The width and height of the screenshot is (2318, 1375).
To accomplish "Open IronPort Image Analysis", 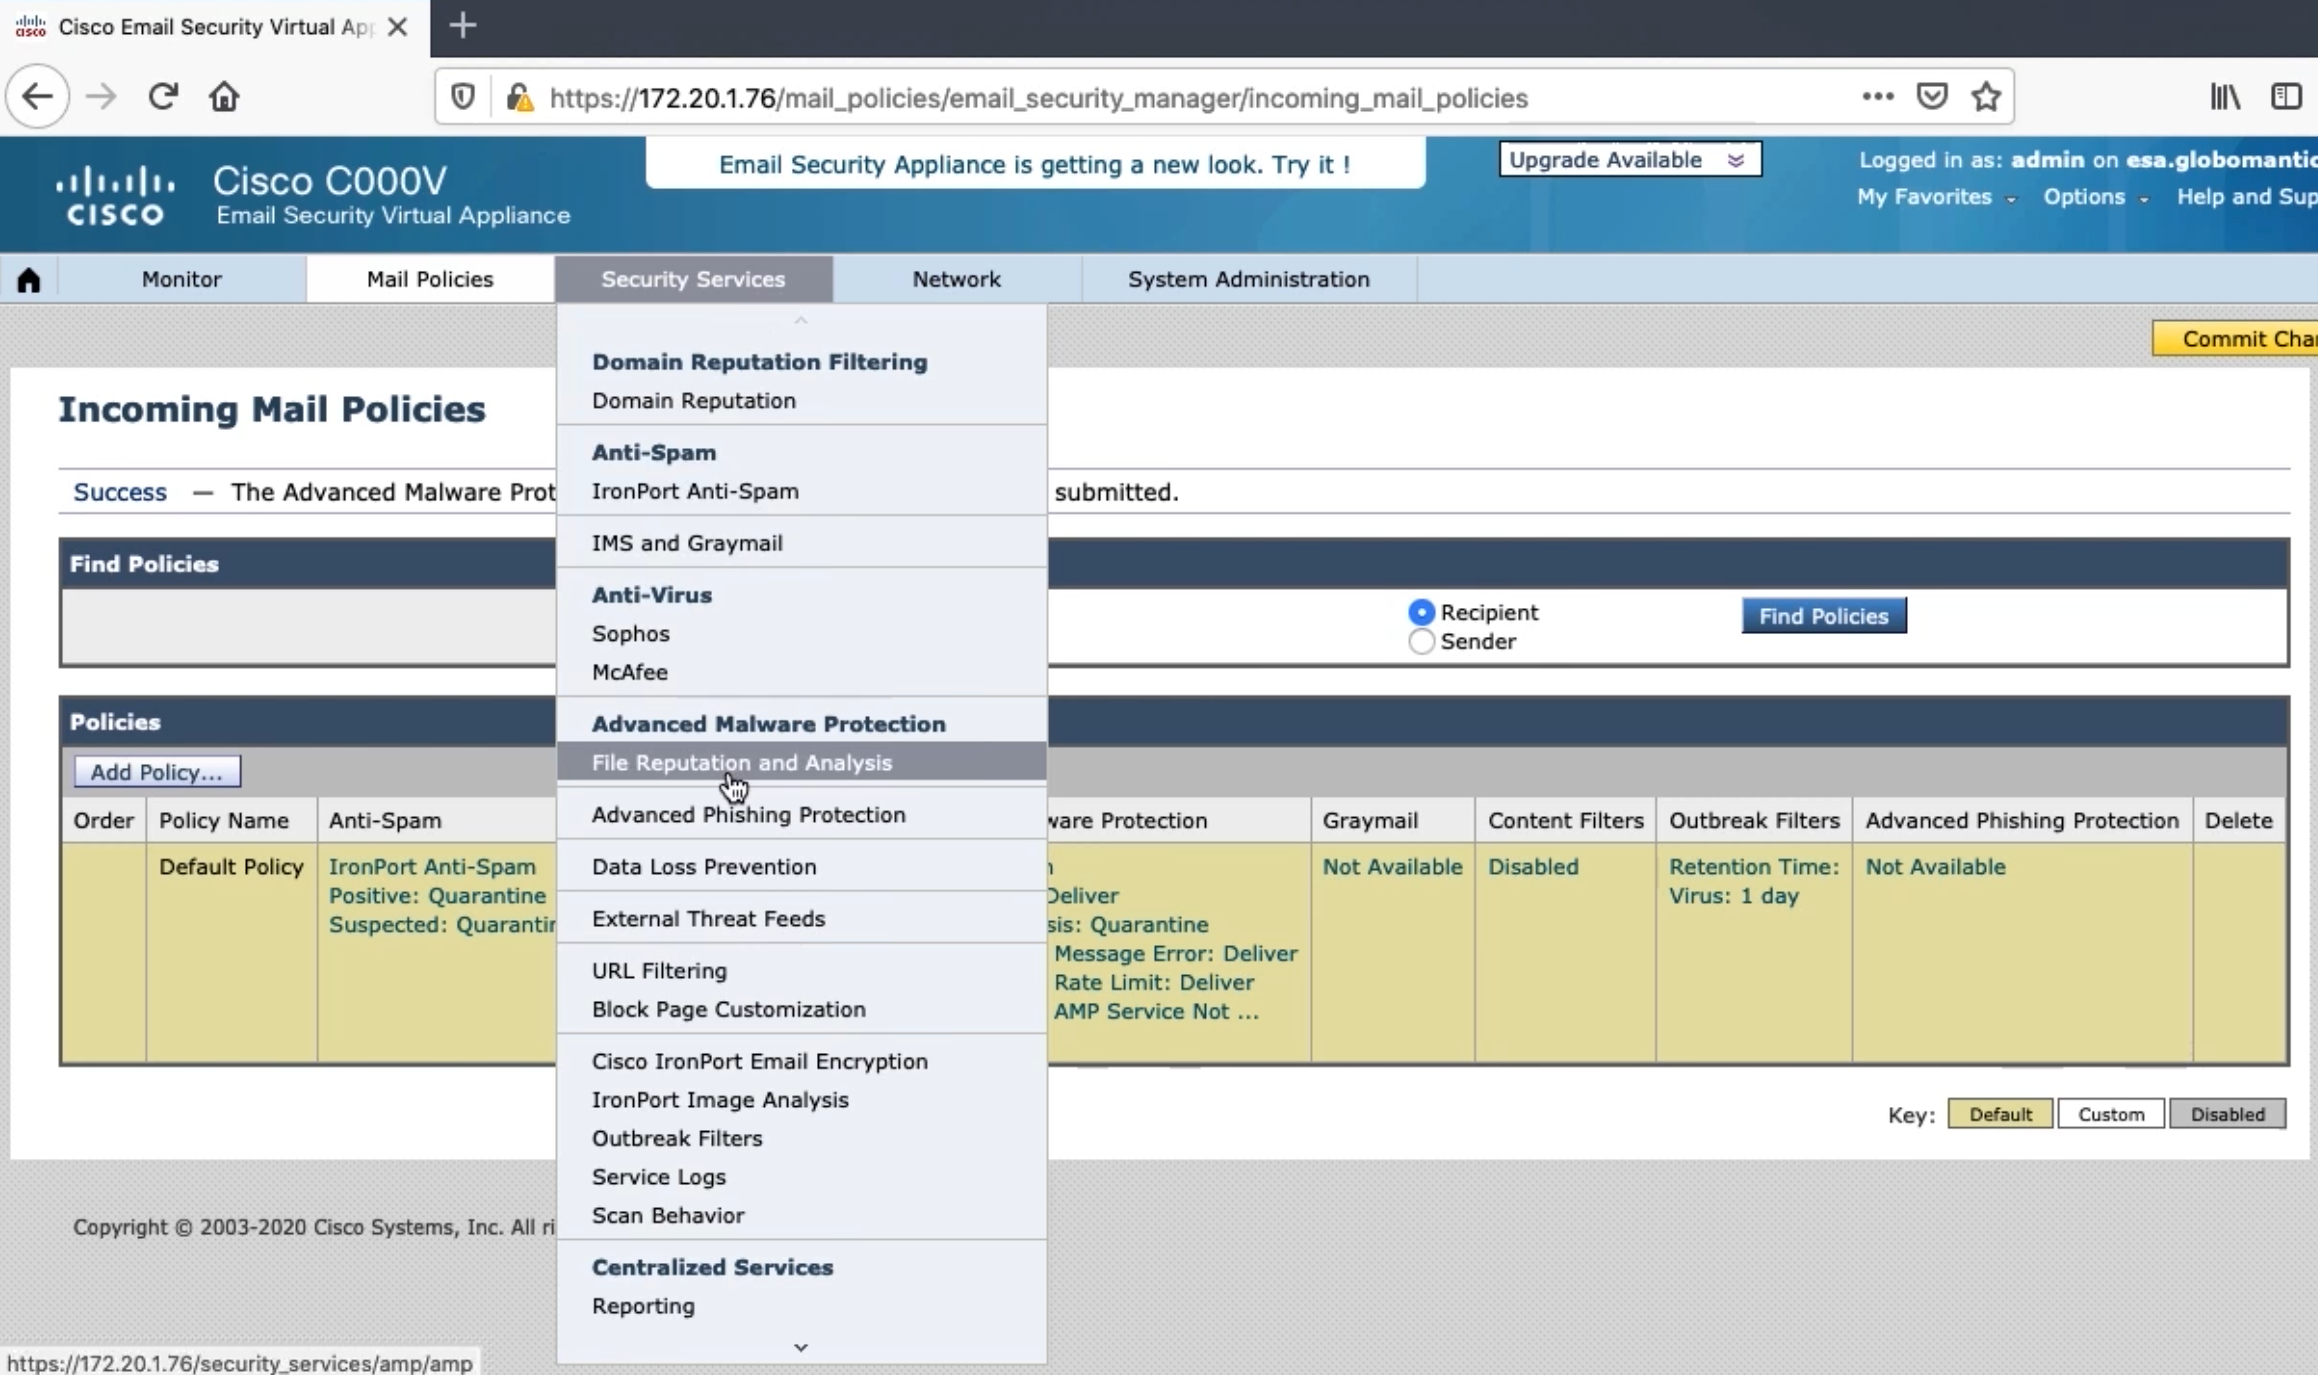I will tap(720, 1100).
